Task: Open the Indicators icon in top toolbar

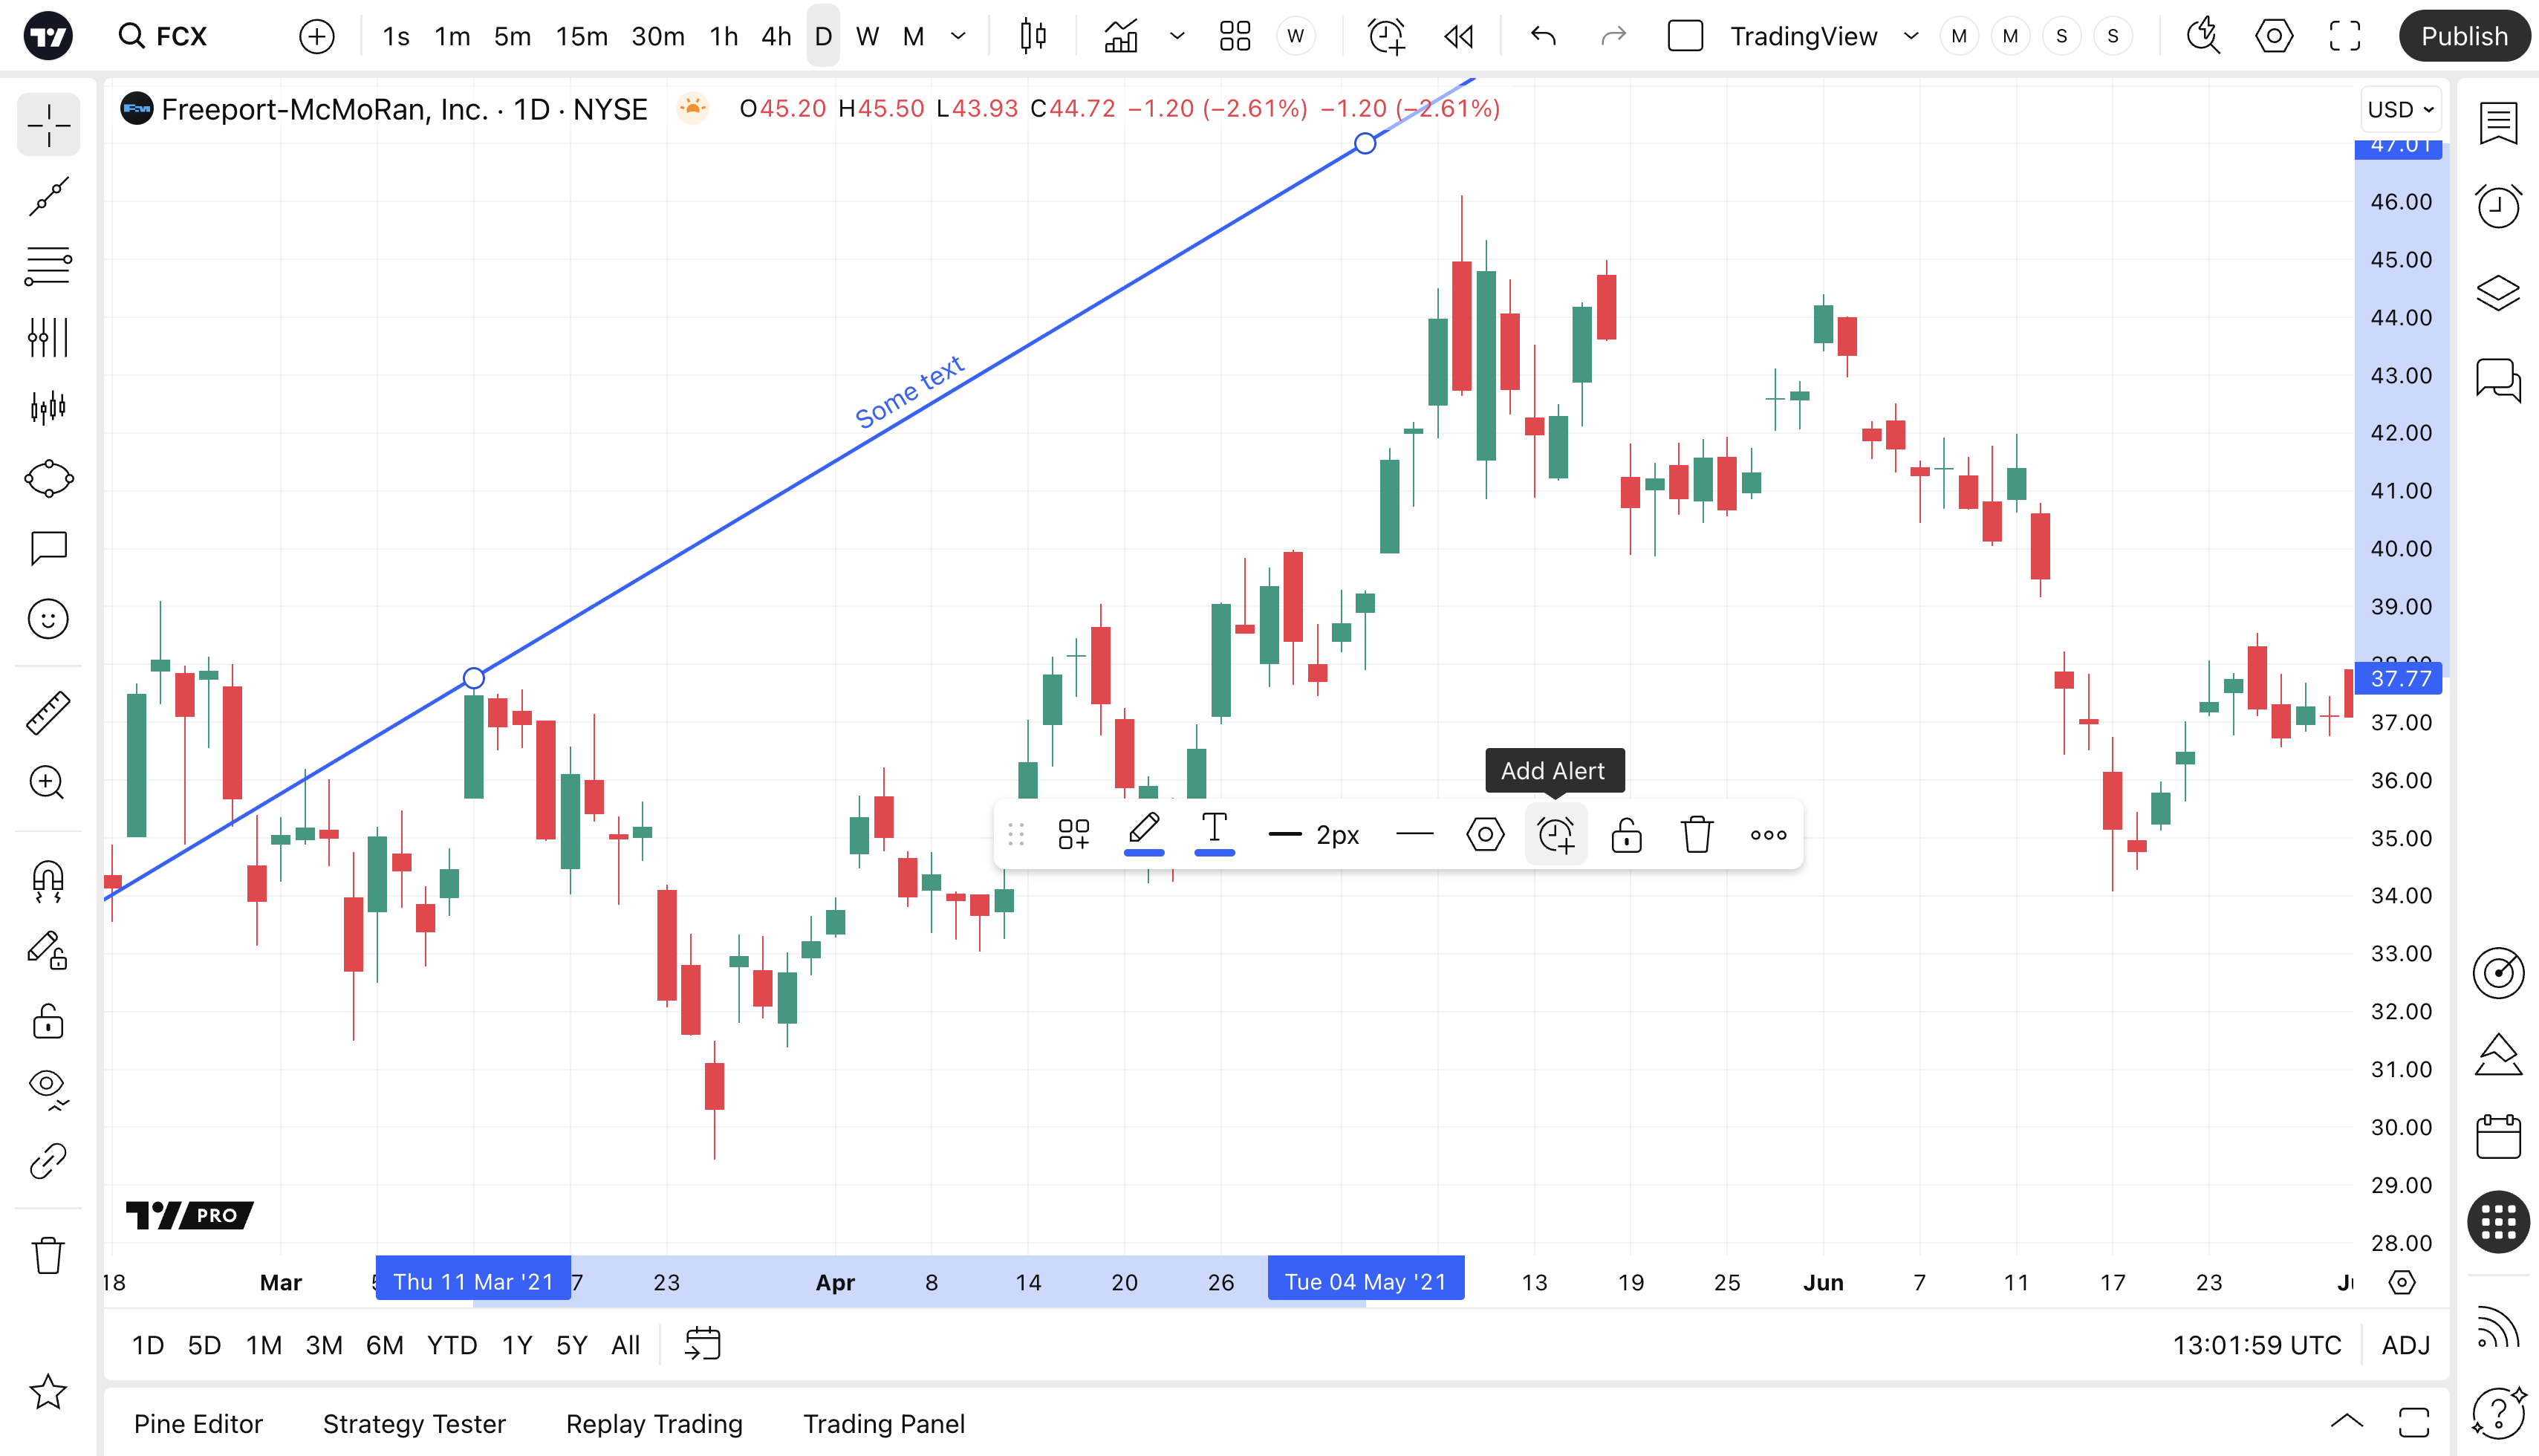Action: (x=1121, y=37)
